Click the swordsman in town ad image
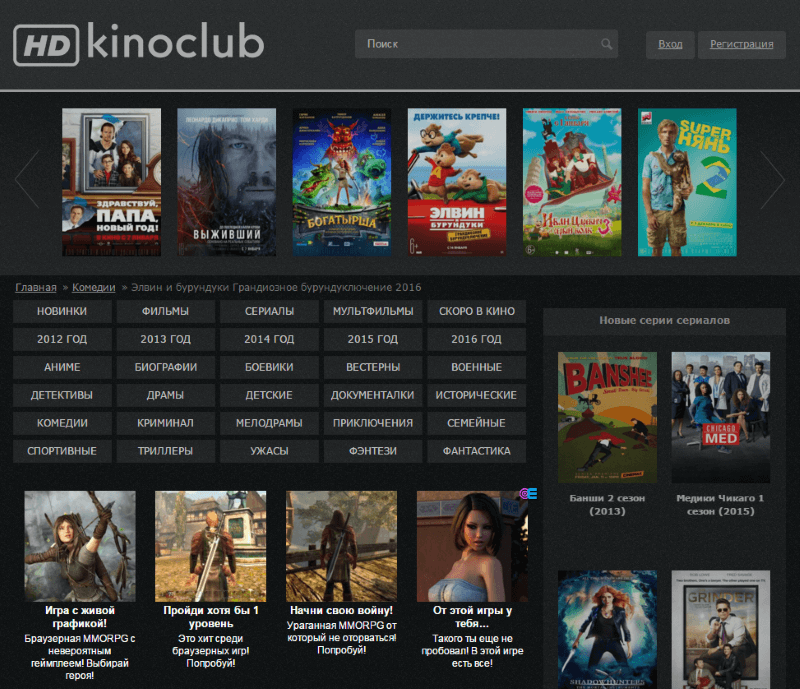The height and width of the screenshot is (689, 800). click(x=211, y=547)
